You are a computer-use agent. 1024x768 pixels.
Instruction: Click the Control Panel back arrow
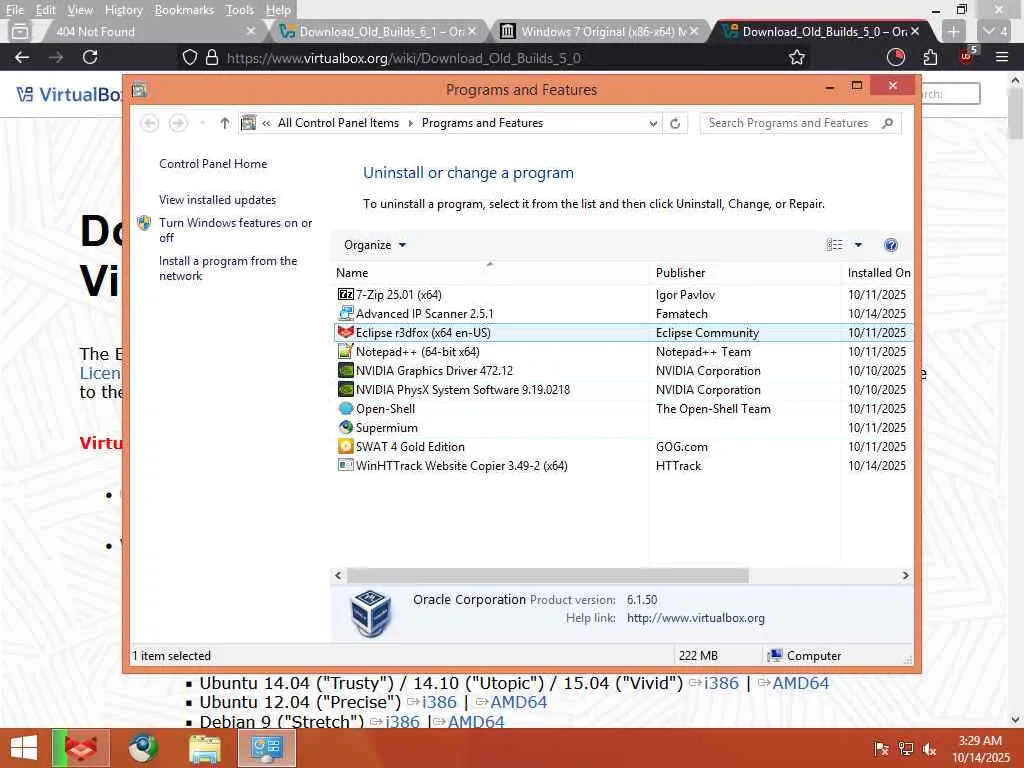pyautogui.click(x=150, y=123)
